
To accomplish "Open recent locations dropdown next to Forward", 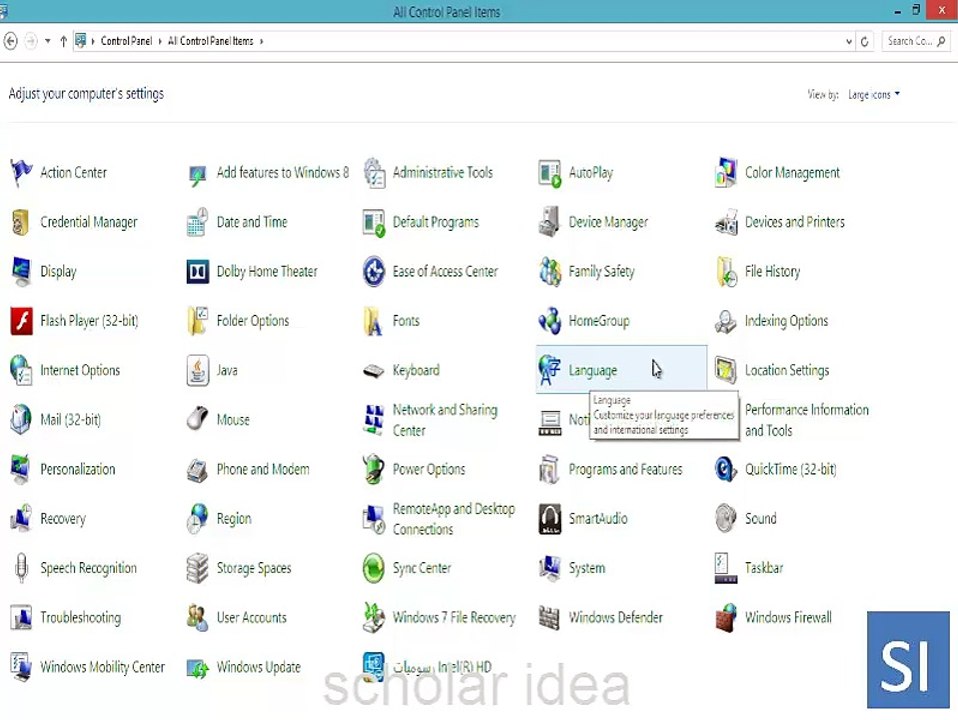I will click(x=48, y=42).
